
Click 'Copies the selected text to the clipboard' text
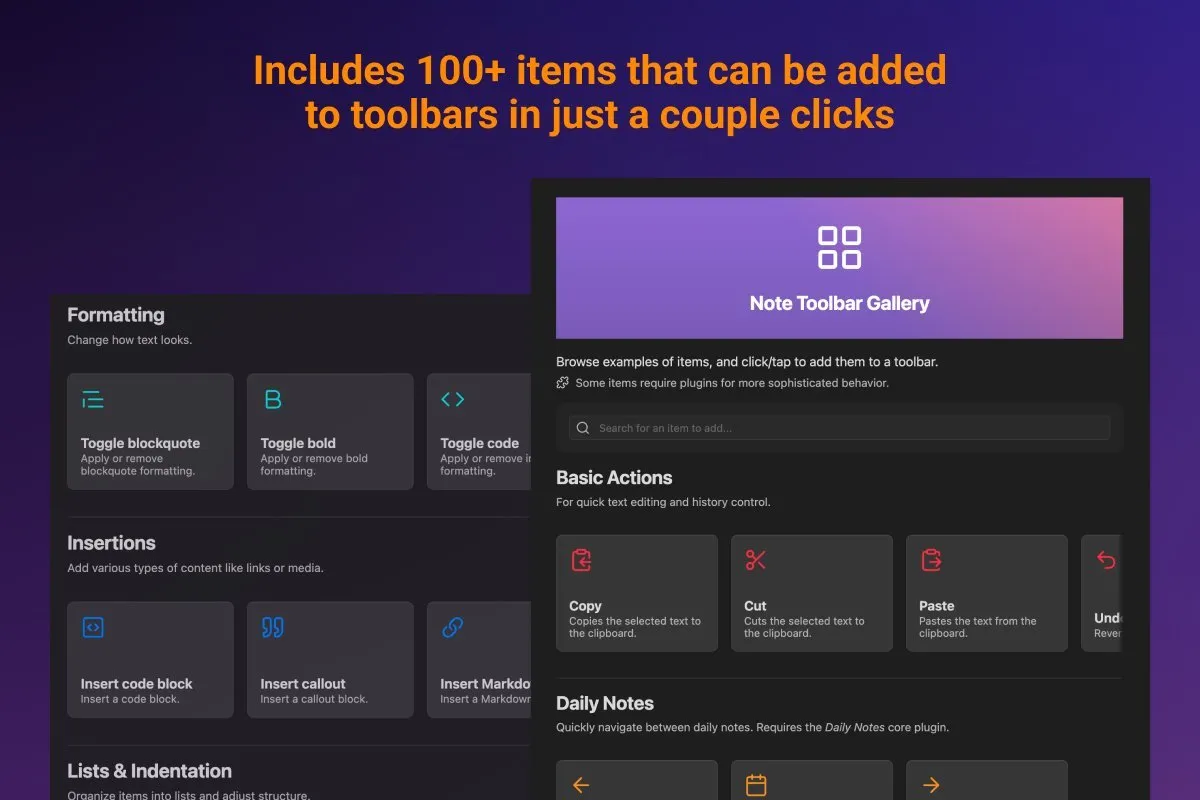click(635, 627)
